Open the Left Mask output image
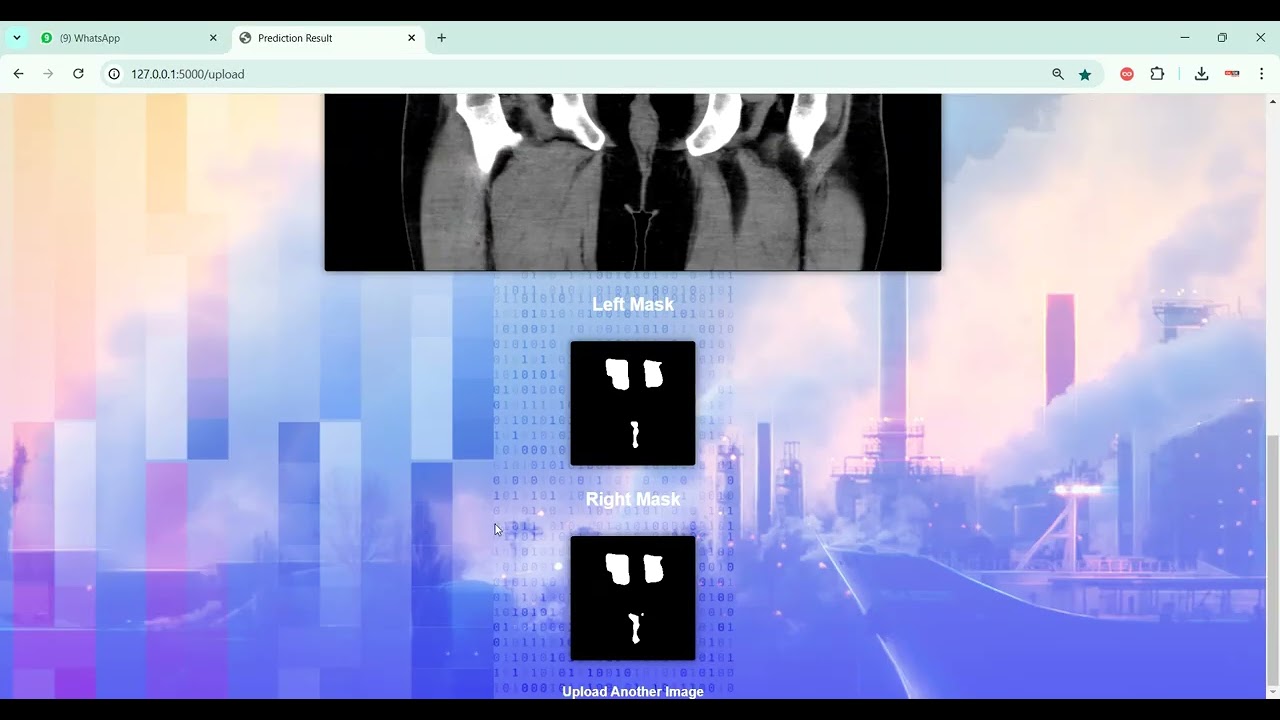1280x720 pixels. point(633,403)
